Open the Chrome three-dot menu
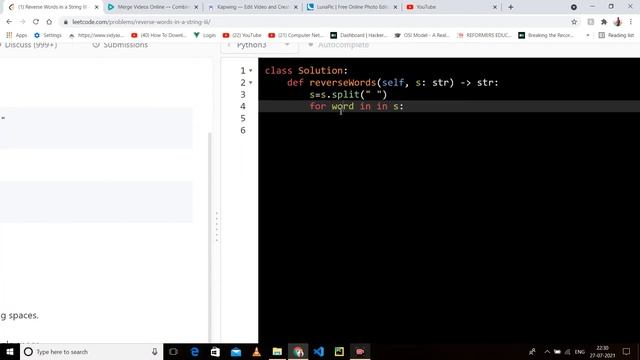 (631, 22)
